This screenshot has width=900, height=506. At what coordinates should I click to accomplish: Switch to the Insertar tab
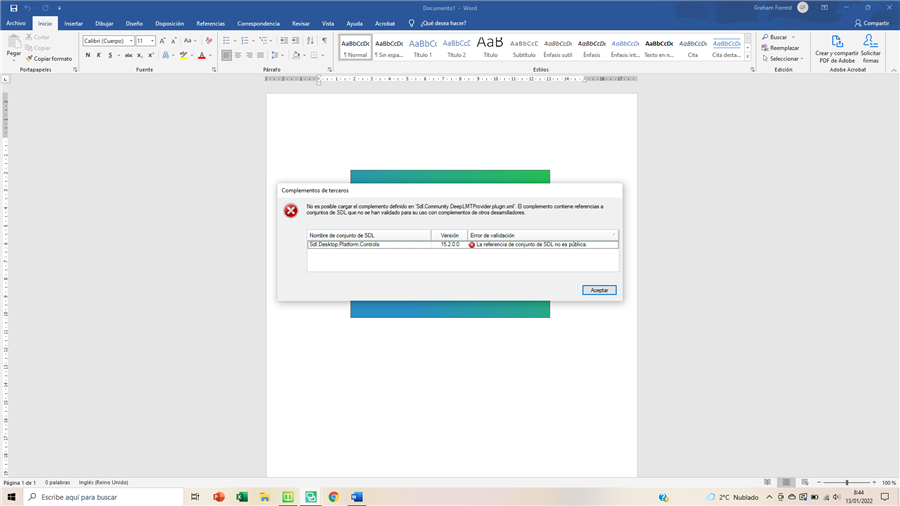[73, 24]
